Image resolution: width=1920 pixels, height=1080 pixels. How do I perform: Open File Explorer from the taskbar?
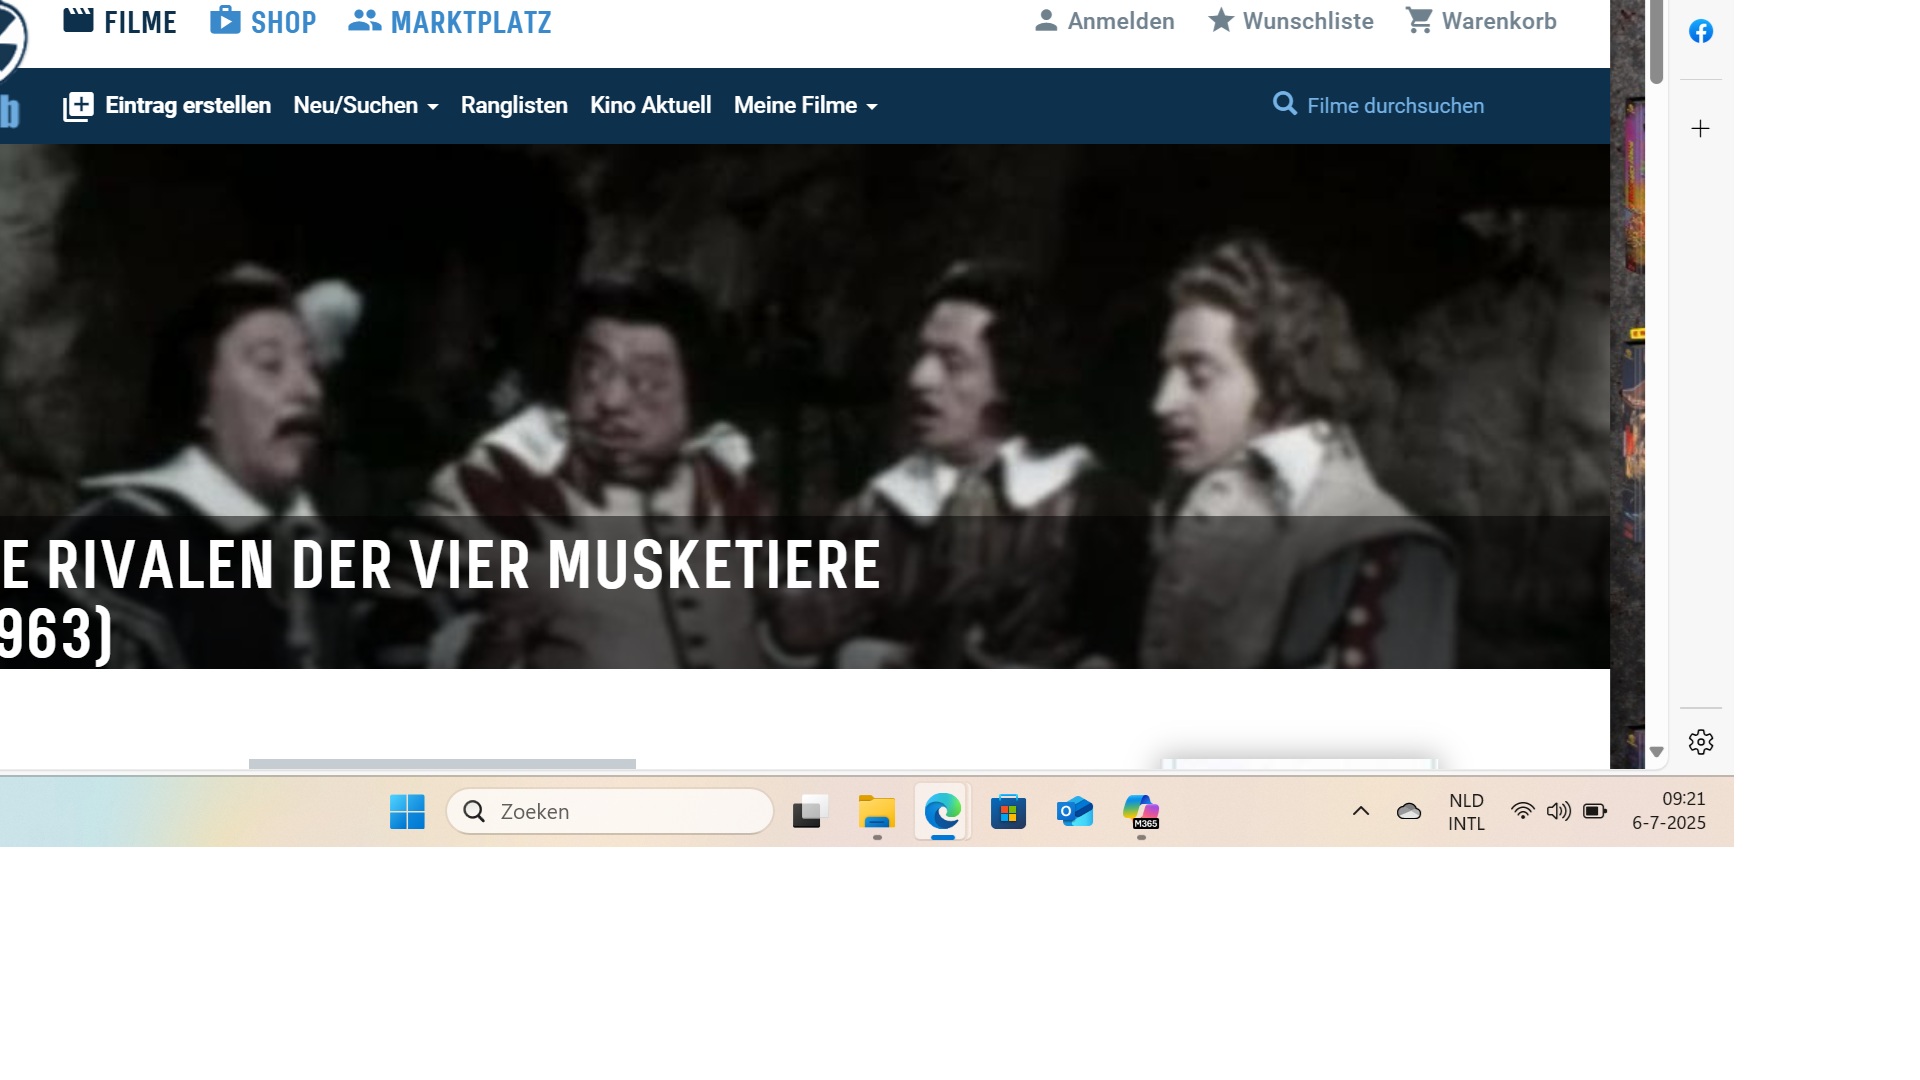tap(877, 812)
